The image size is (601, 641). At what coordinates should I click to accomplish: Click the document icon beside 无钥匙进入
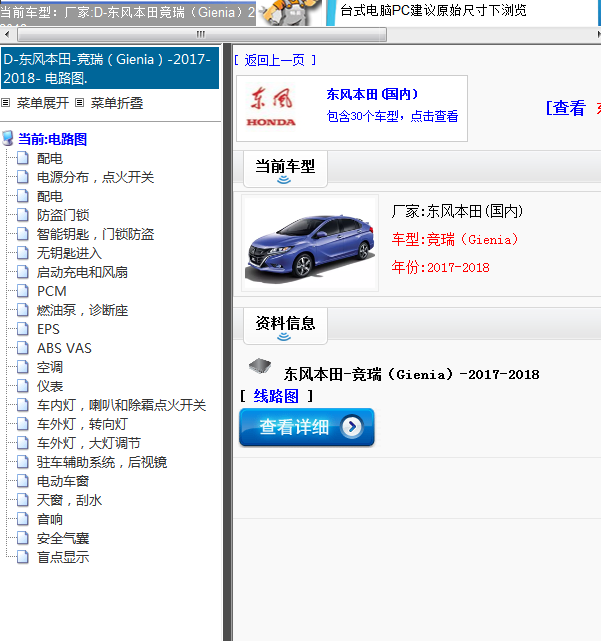(22, 253)
